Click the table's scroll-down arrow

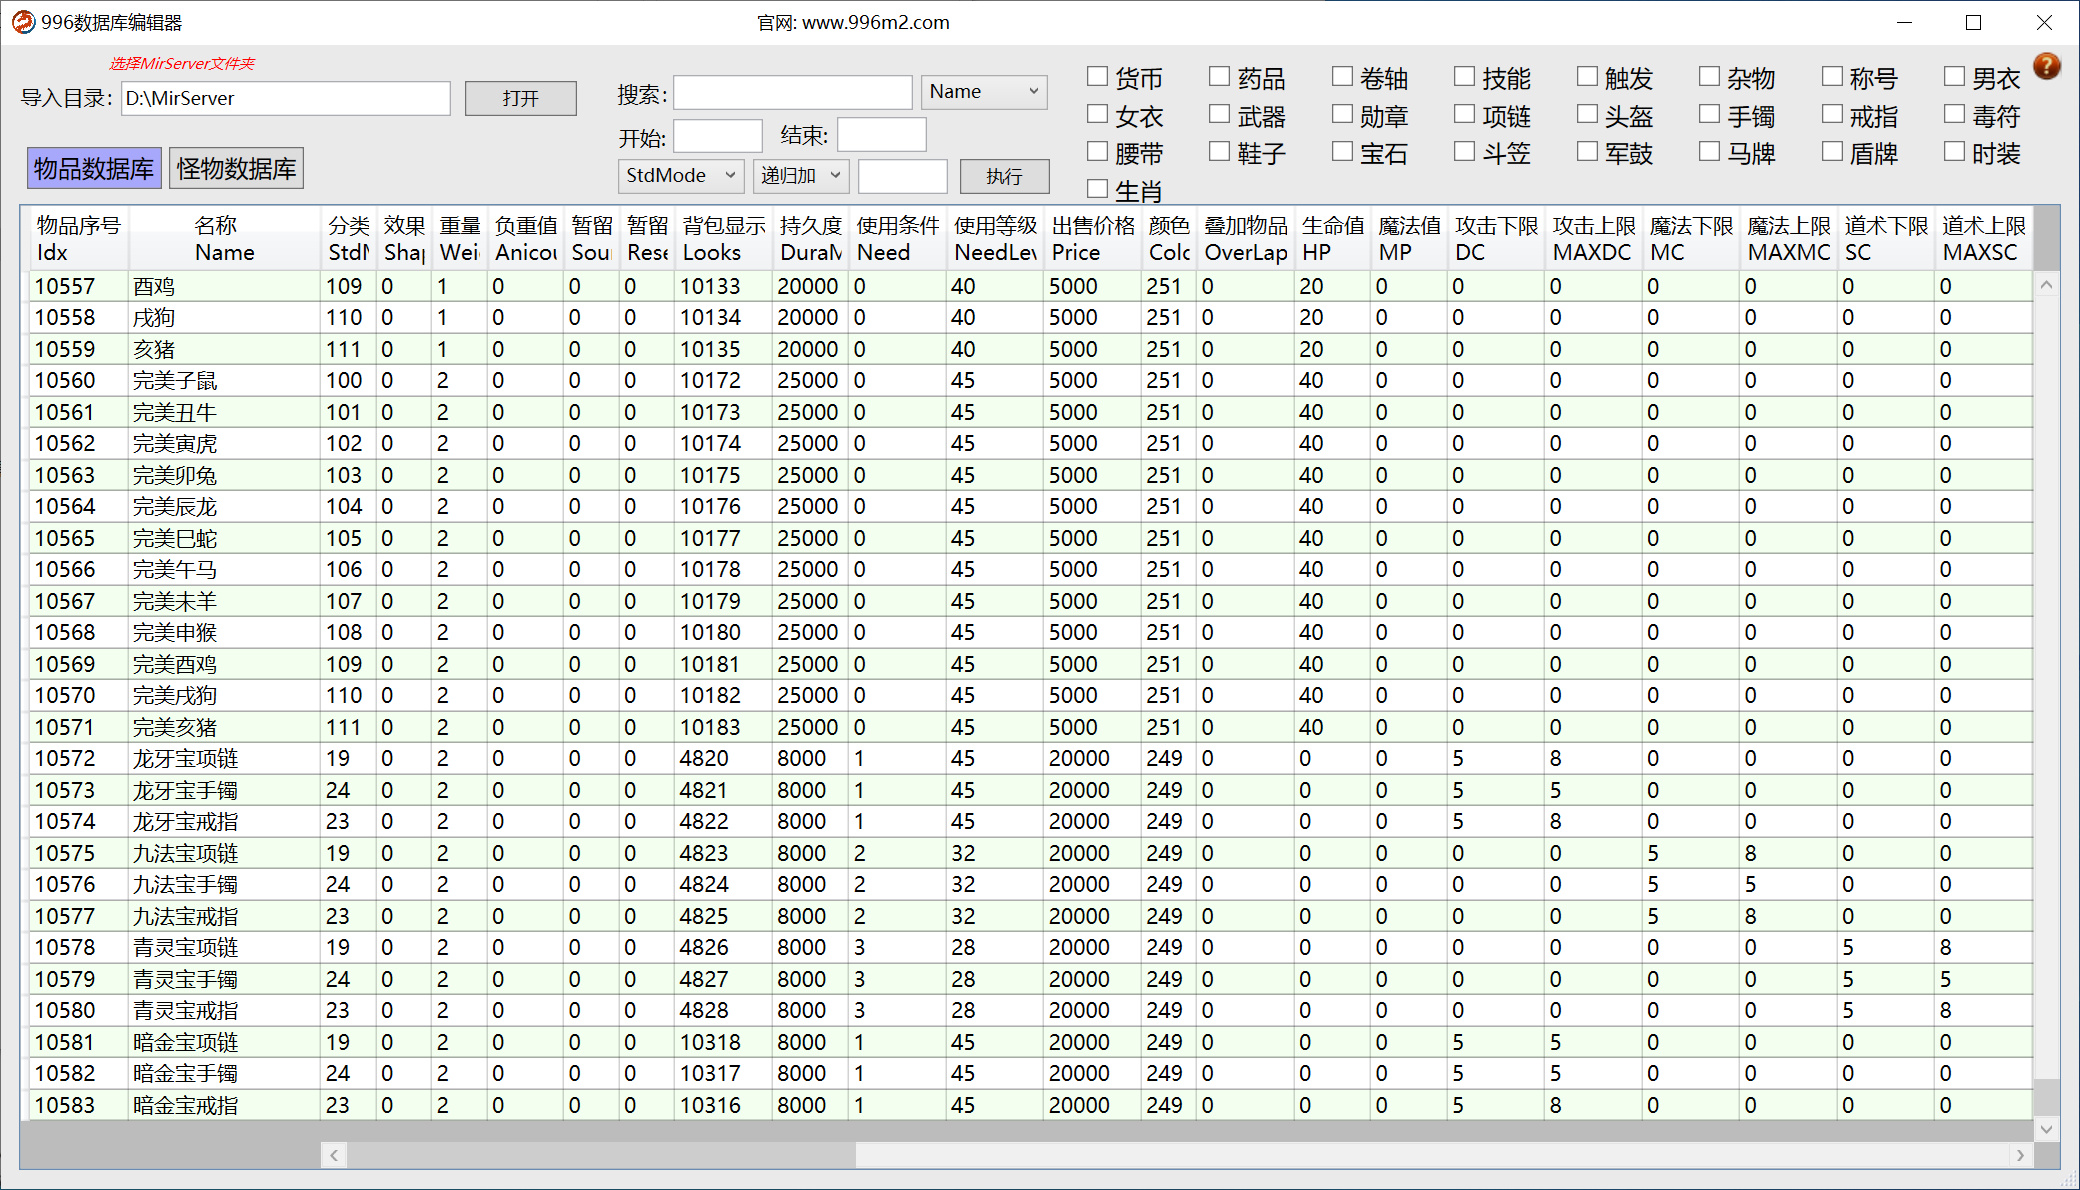pos(2046,1129)
